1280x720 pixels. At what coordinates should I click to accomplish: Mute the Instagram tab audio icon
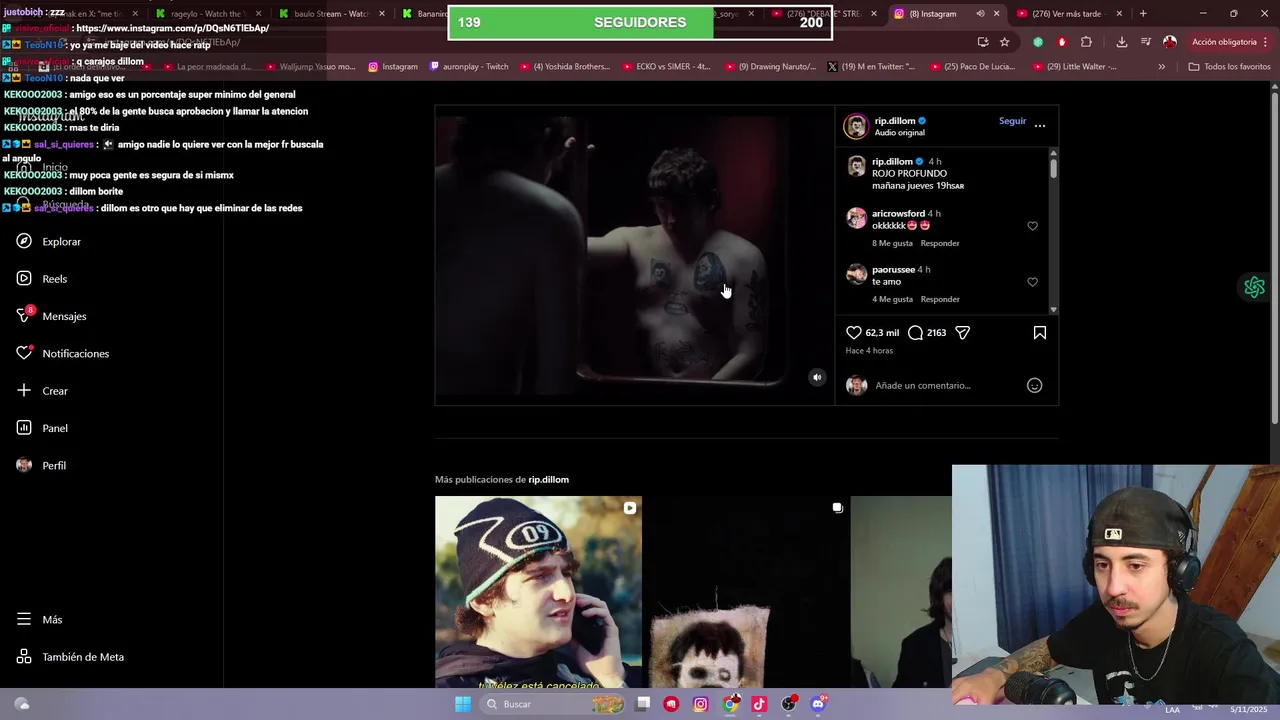979,14
